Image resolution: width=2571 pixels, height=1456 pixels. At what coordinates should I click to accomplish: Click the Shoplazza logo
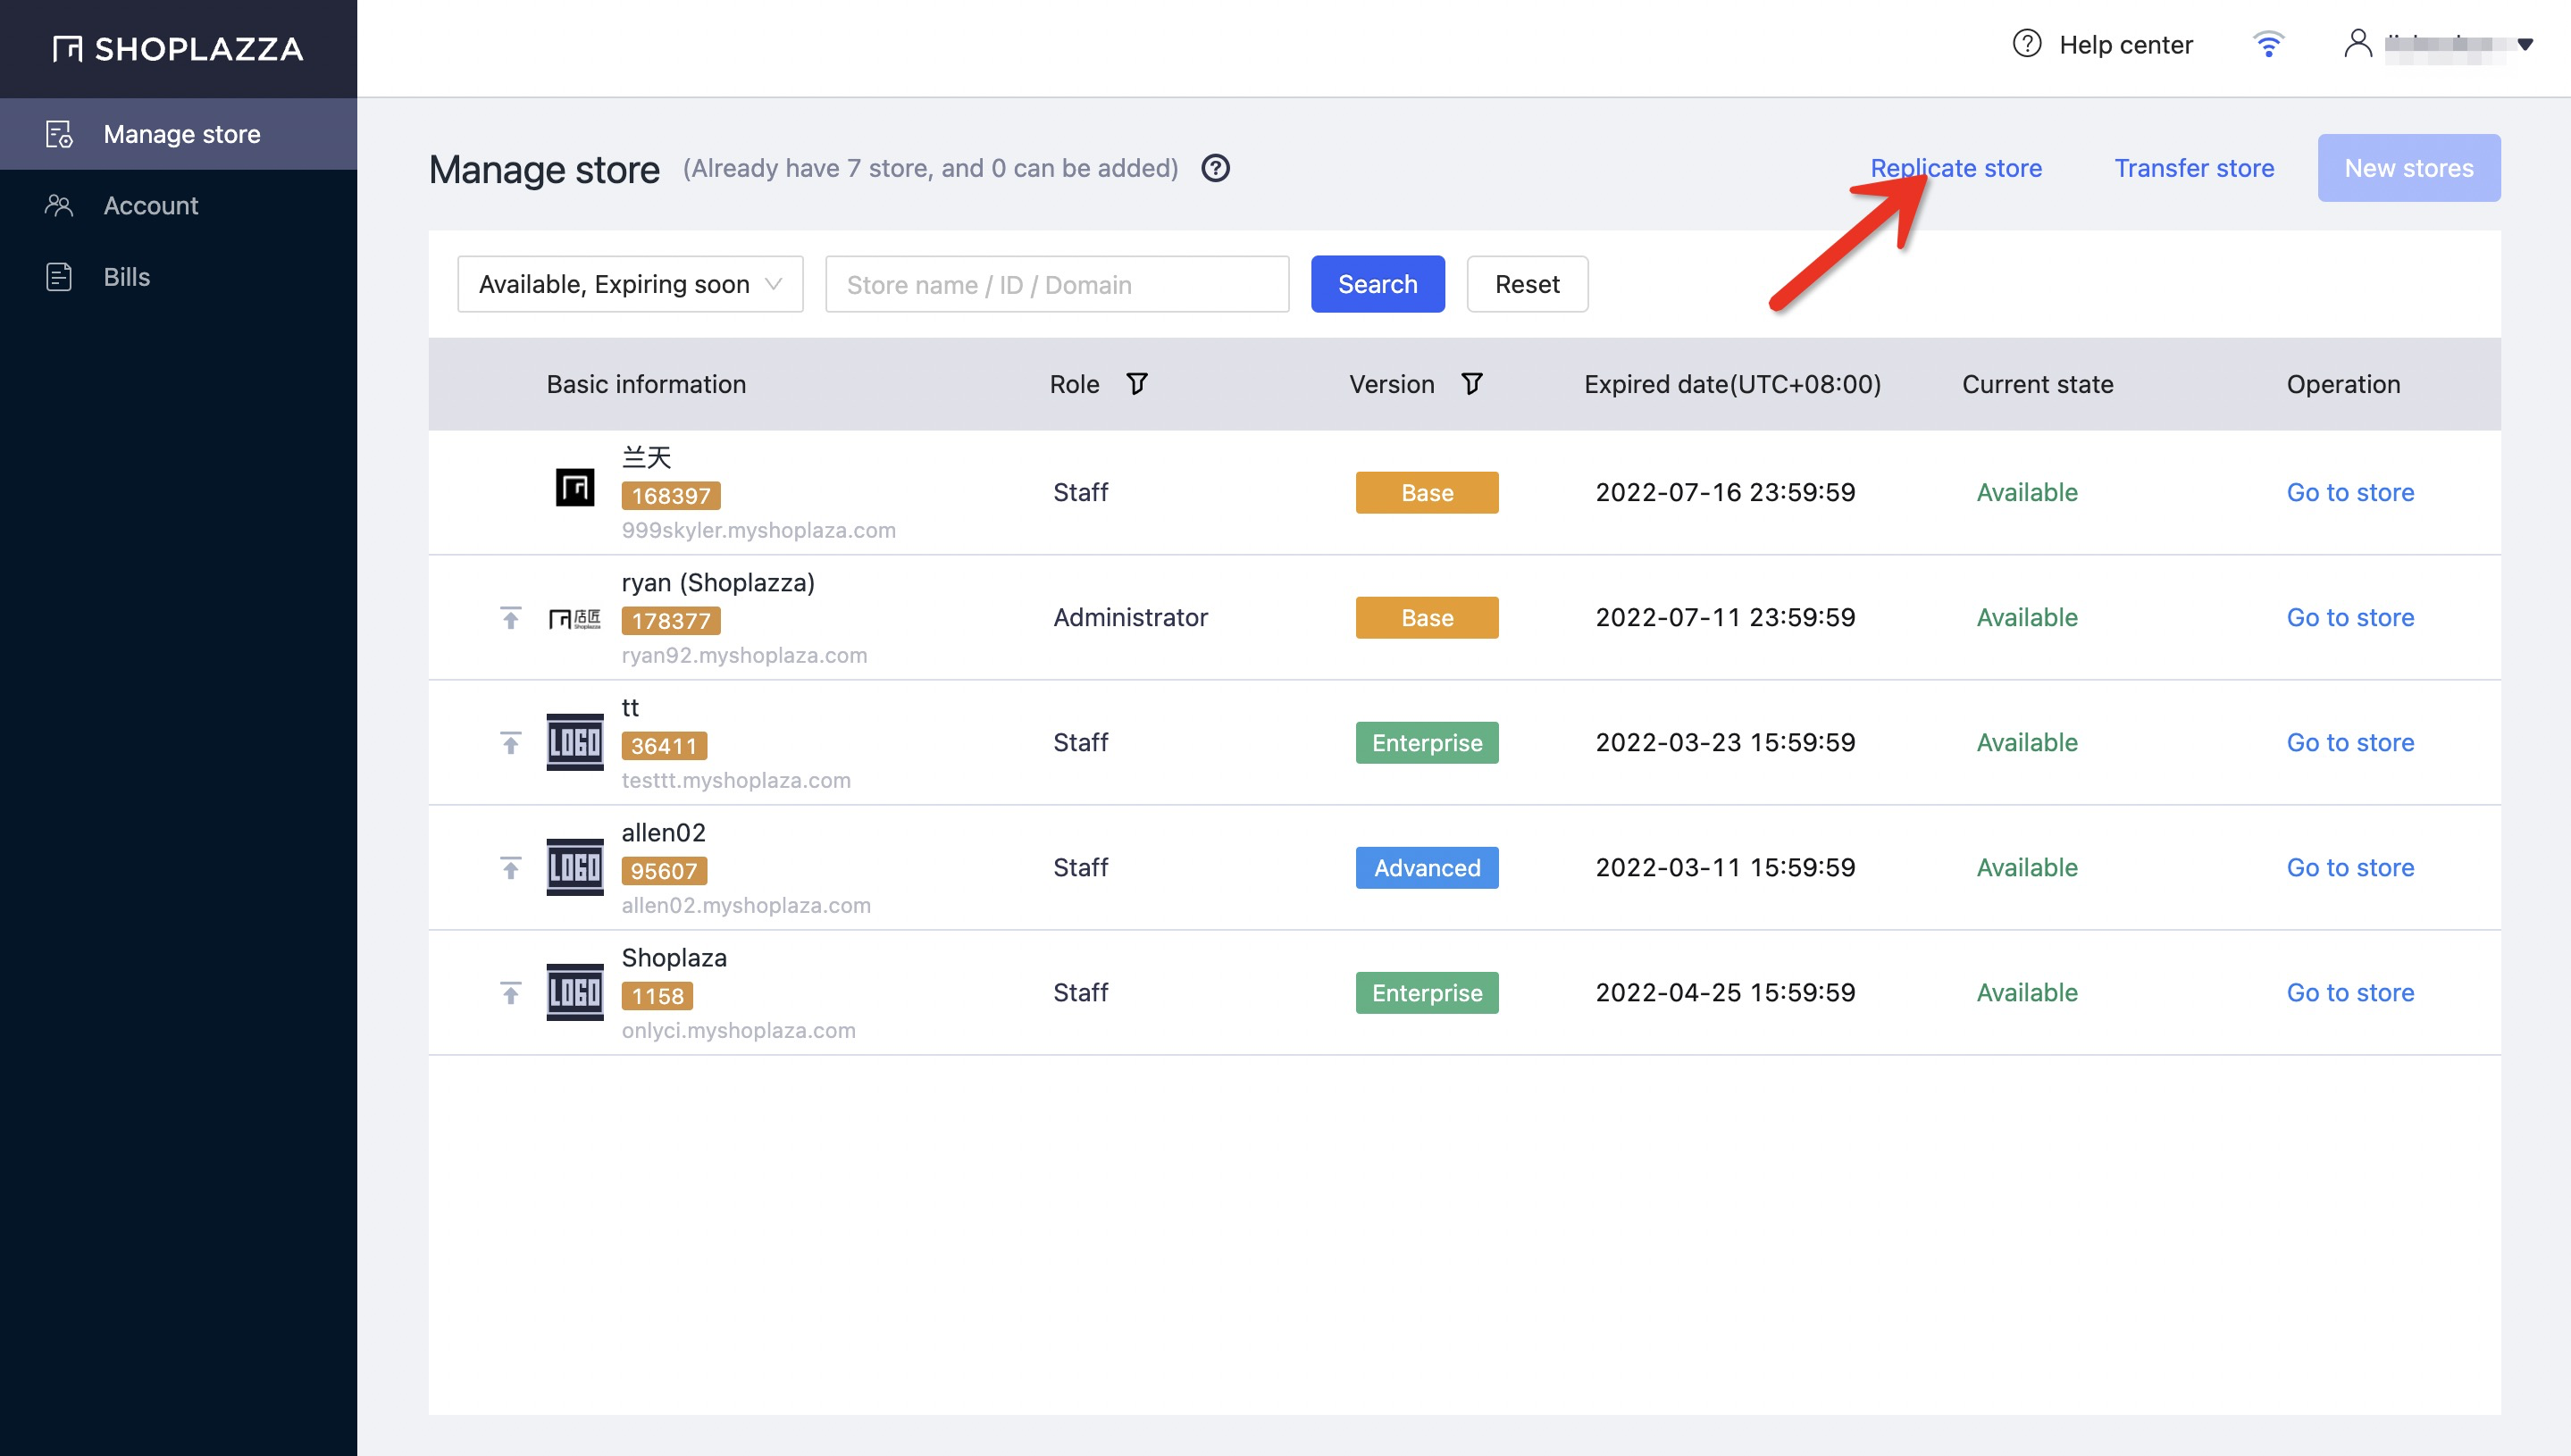coord(178,49)
